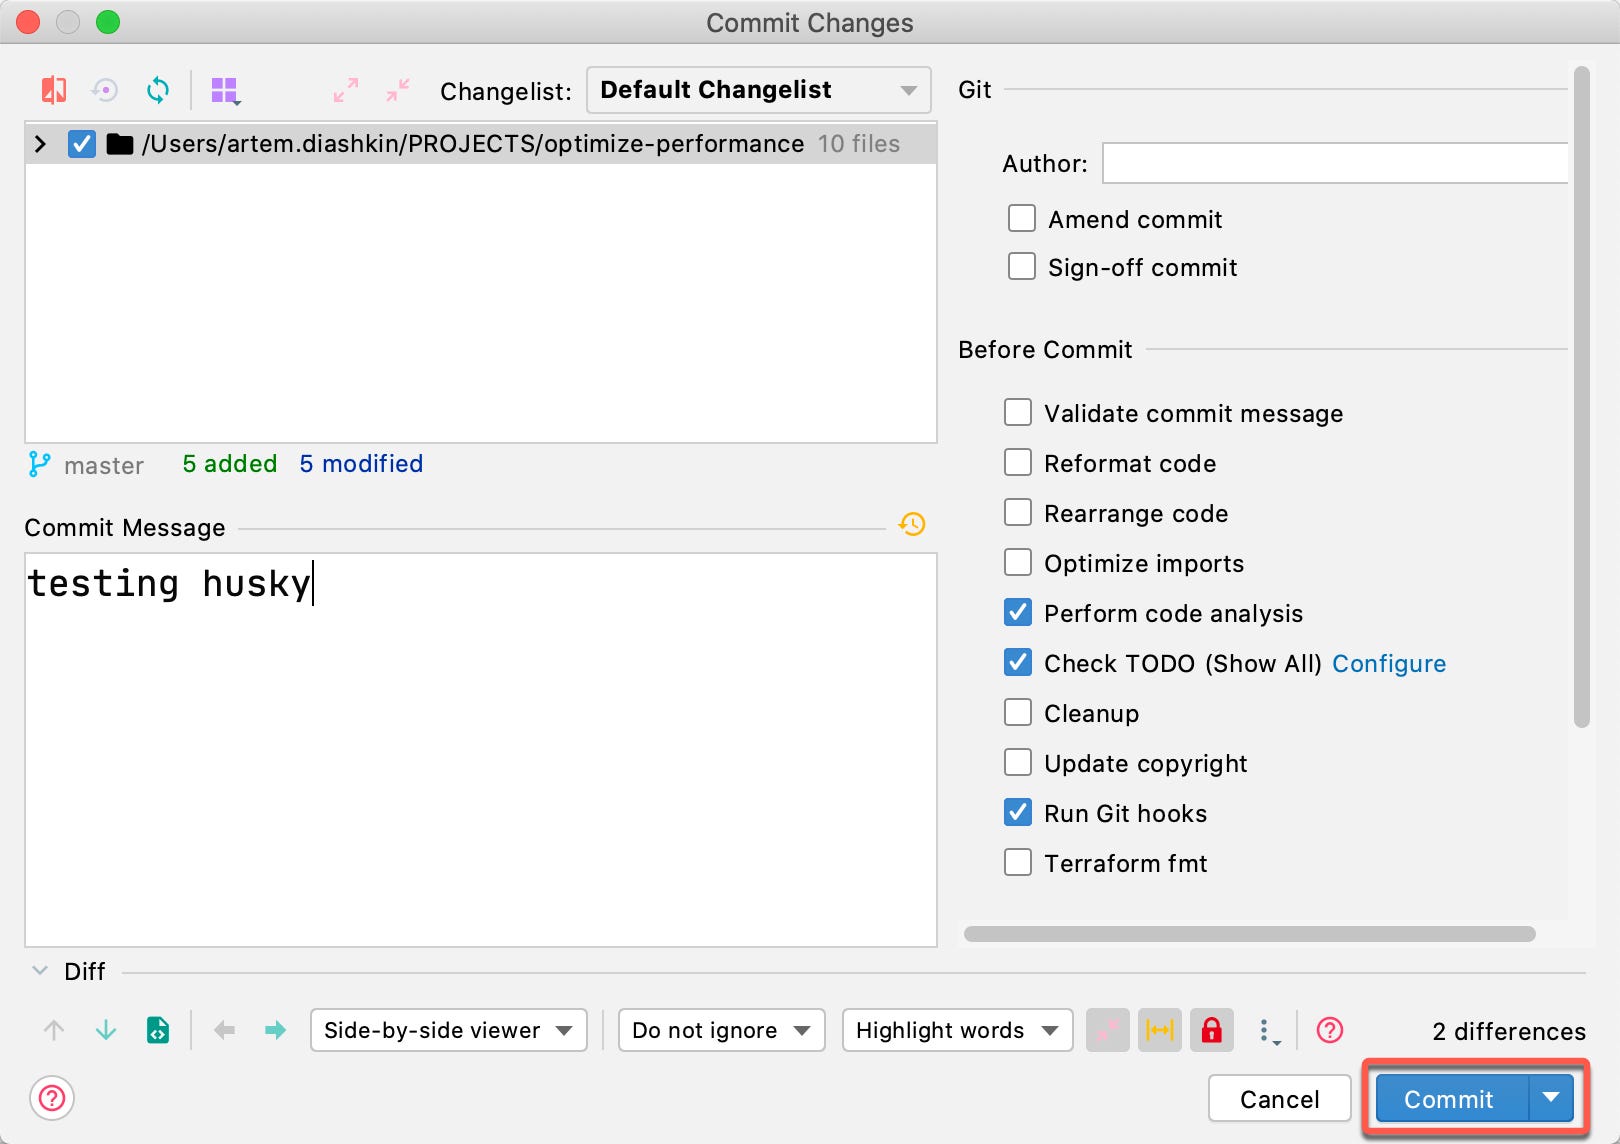The height and width of the screenshot is (1144, 1620).
Task: Jump to the next difference
Action: 105,1030
